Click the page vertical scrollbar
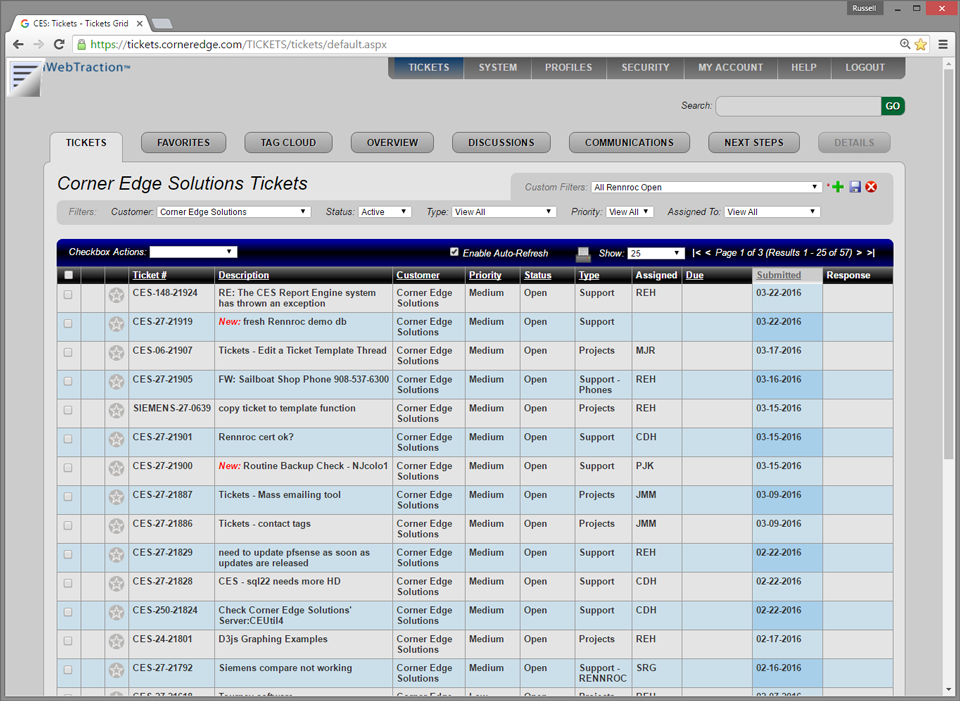 949,263
